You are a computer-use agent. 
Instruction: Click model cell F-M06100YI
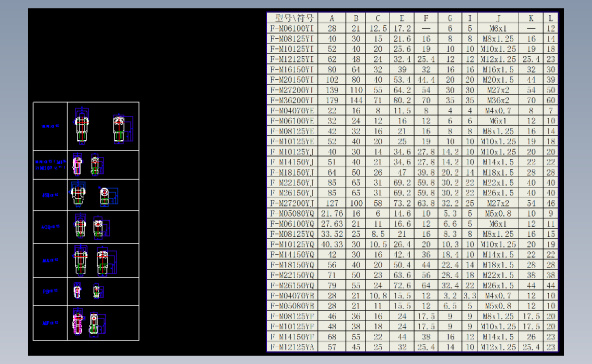(x=293, y=28)
